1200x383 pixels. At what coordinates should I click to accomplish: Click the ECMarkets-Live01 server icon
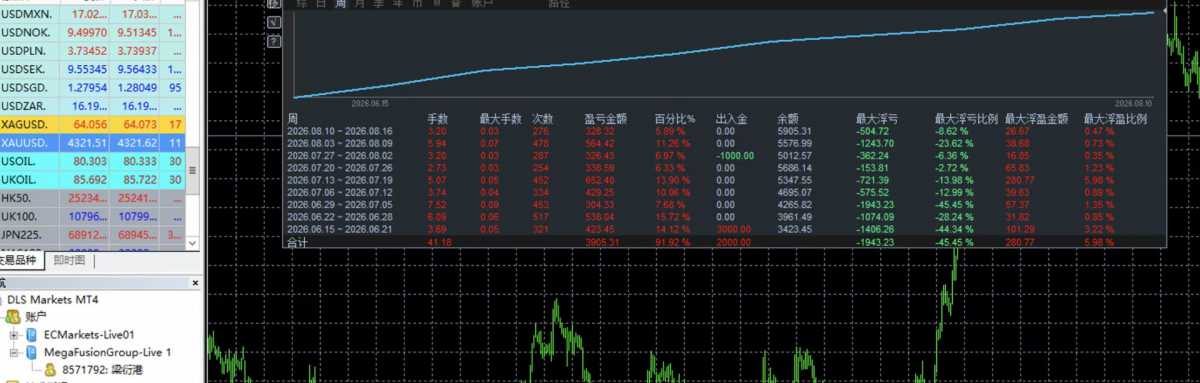point(32,334)
